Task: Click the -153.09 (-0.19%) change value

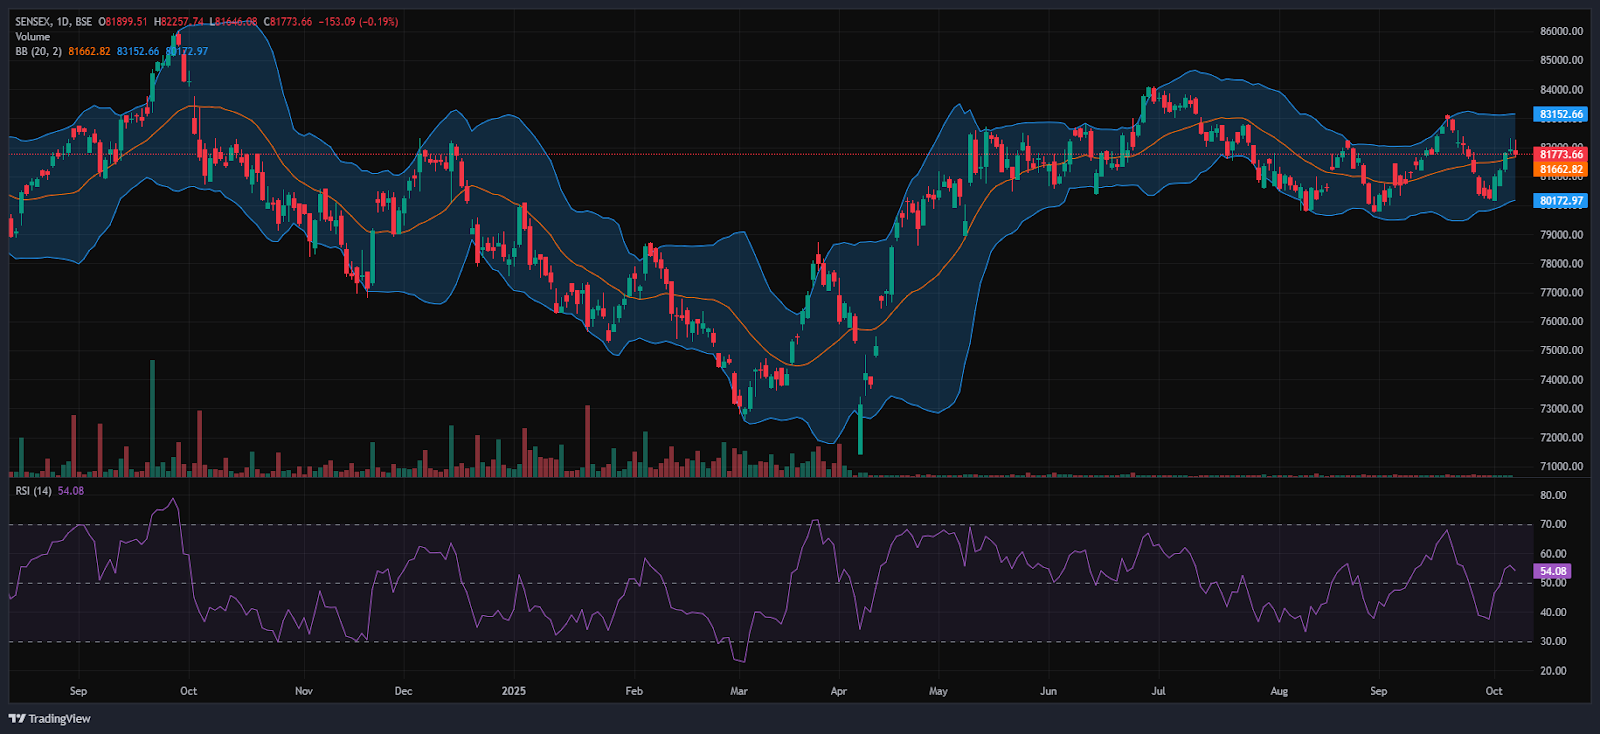Action: [x=358, y=21]
